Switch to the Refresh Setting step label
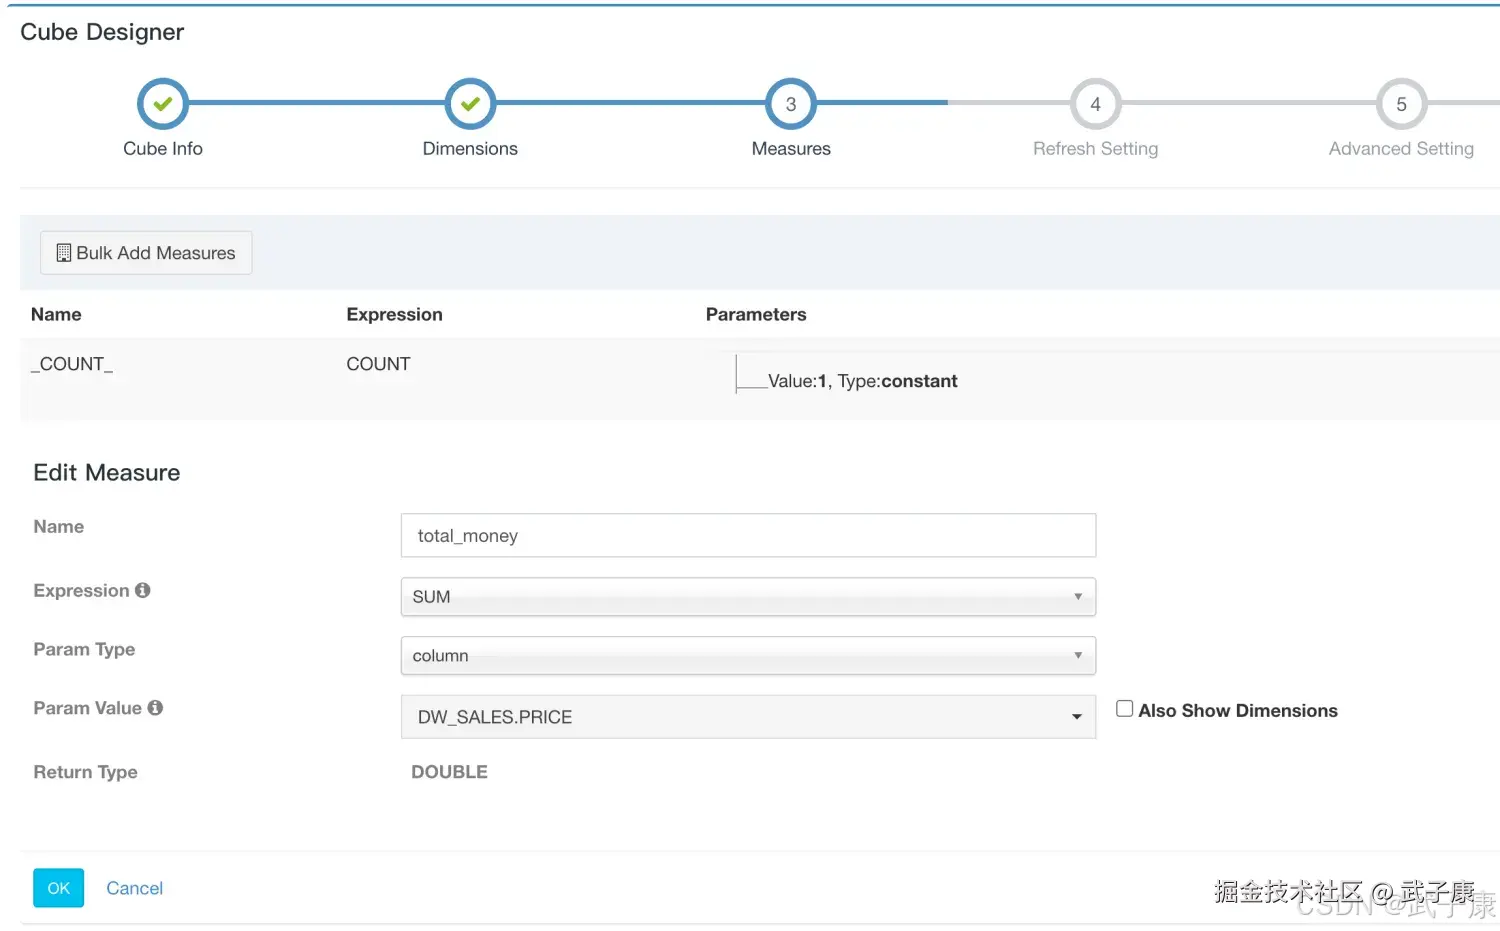The width and height of the screenshot is (1500, 931). click(1095, 149)
